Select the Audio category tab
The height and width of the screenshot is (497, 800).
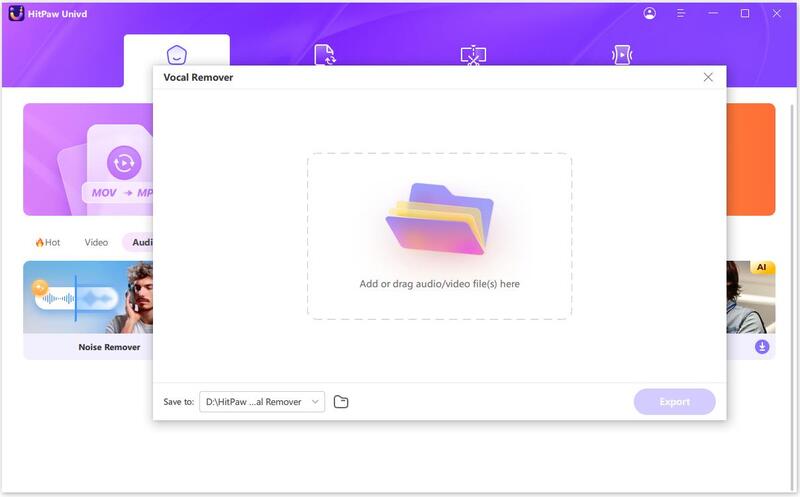coord(138,242)
